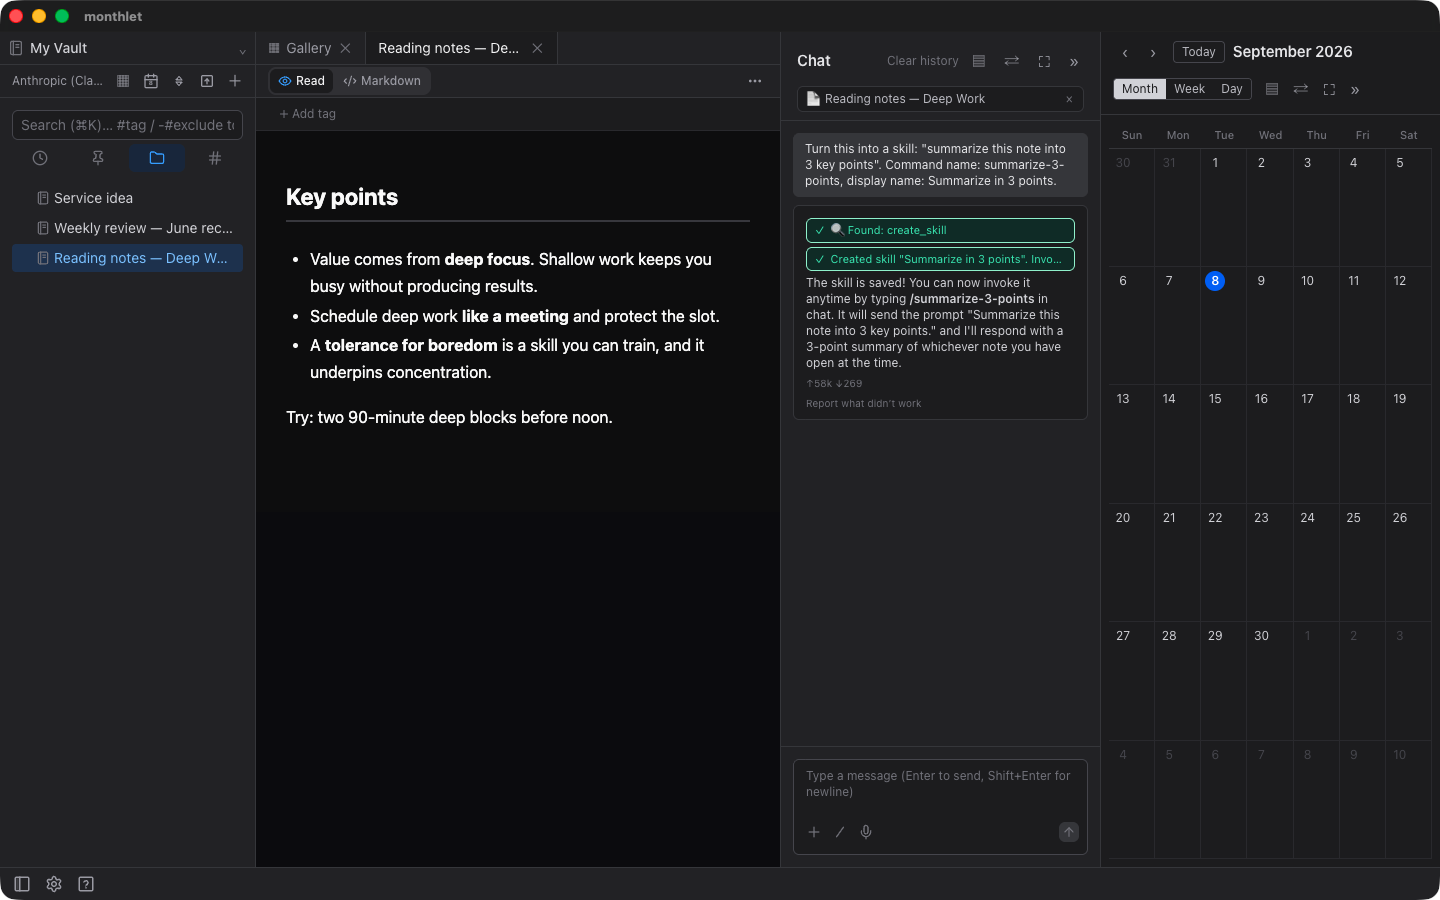Click the "Key points" heading in the note
Screen dimensions: 1440x900
342,197
